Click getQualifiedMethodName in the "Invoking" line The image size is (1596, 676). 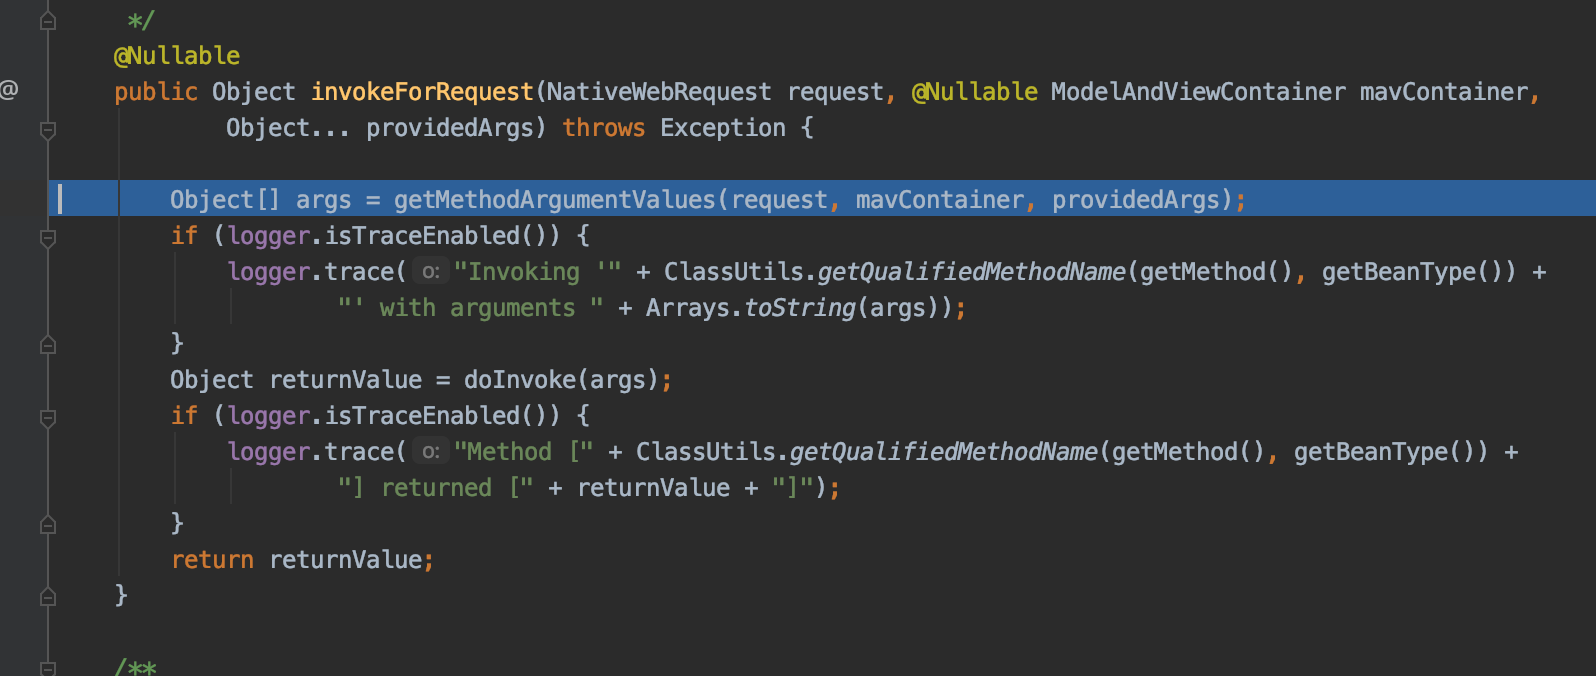972,272
